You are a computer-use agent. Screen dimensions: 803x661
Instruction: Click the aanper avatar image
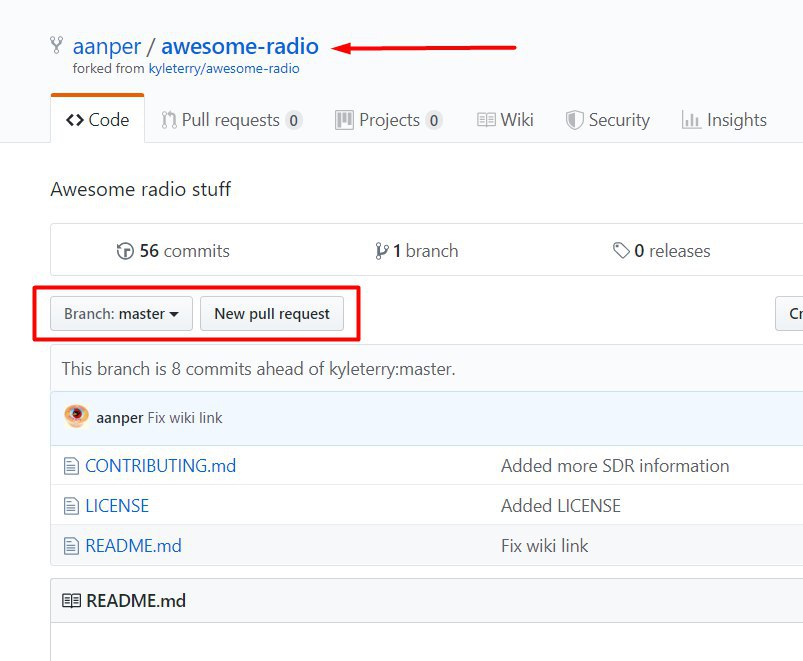76,416
